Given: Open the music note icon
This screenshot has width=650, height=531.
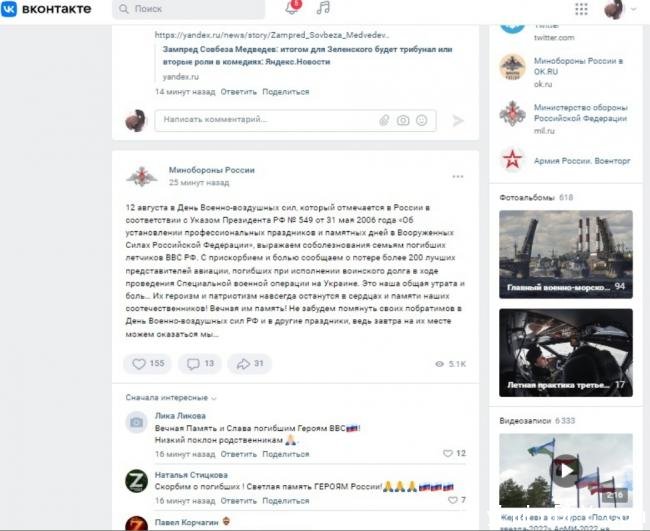Looking at the screenshot, I should [323, 8].
